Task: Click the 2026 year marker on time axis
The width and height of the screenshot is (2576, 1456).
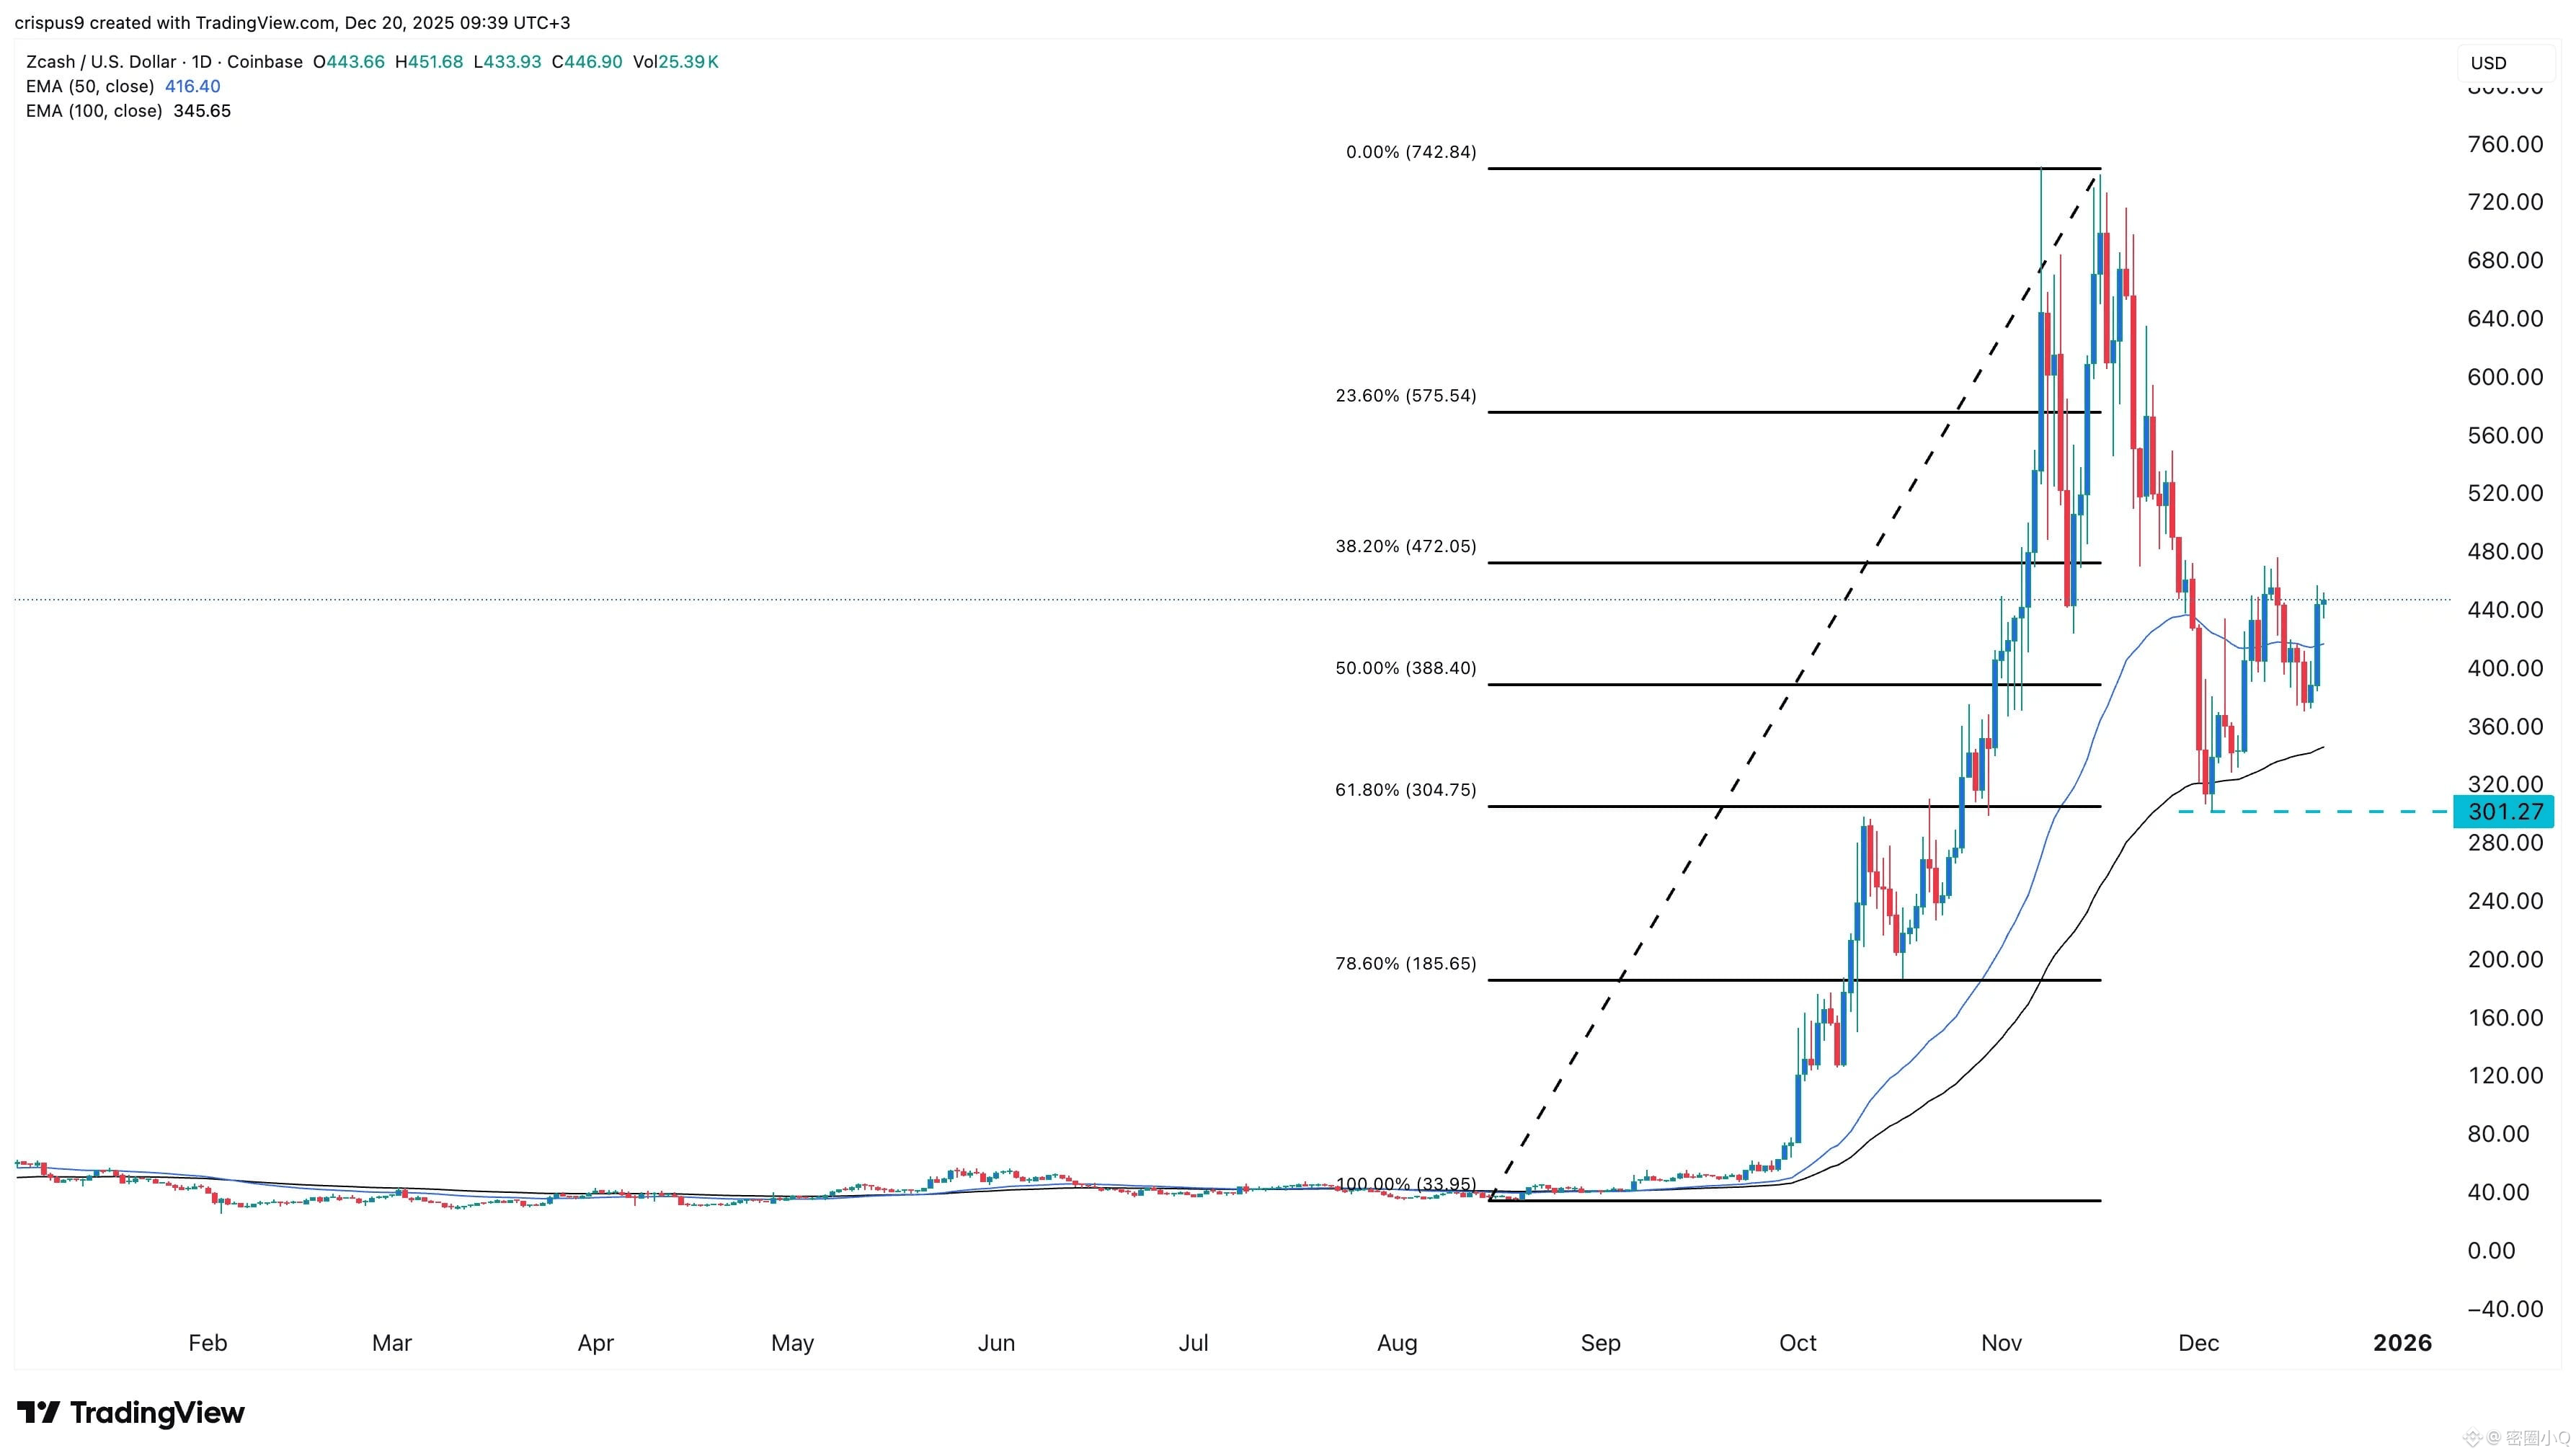Action: point(2402,1343)
